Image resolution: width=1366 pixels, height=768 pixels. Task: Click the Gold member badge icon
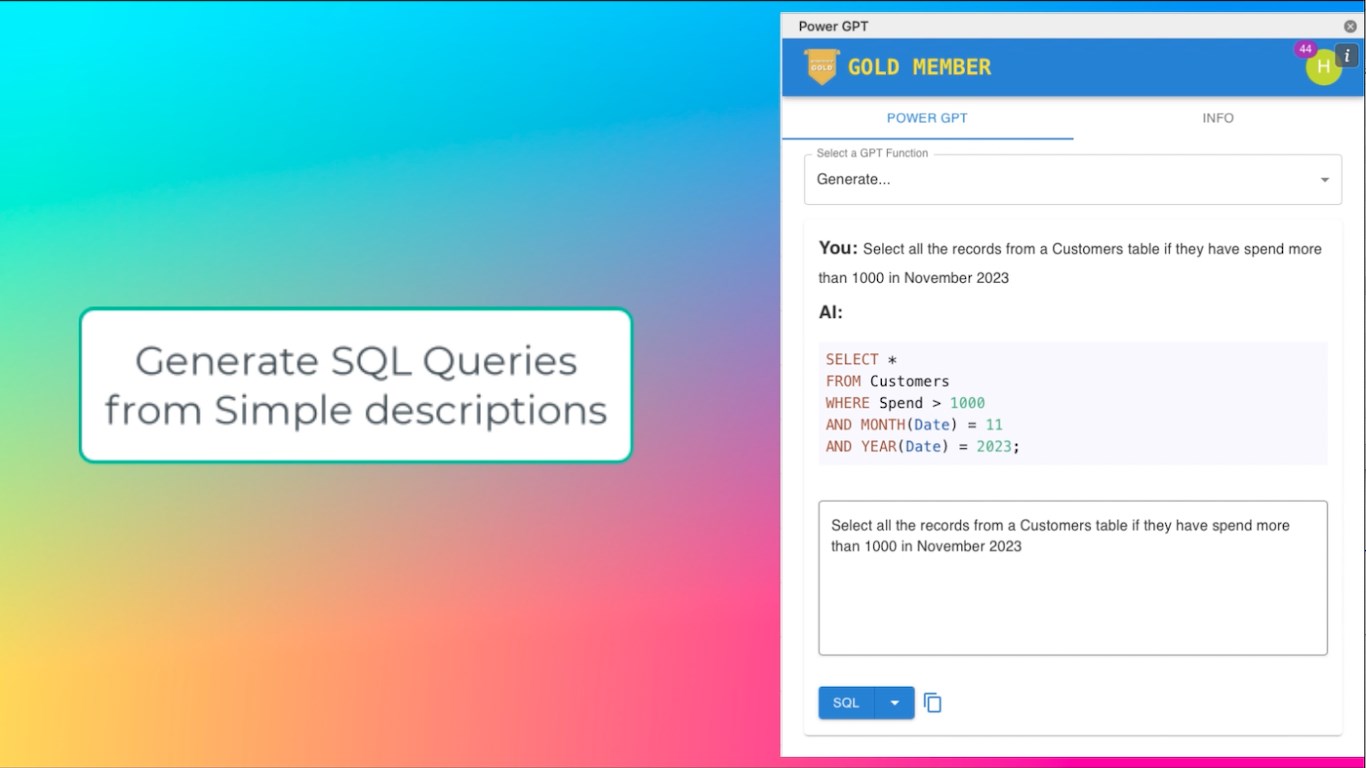pyautogui.click(x=821, y=67)
